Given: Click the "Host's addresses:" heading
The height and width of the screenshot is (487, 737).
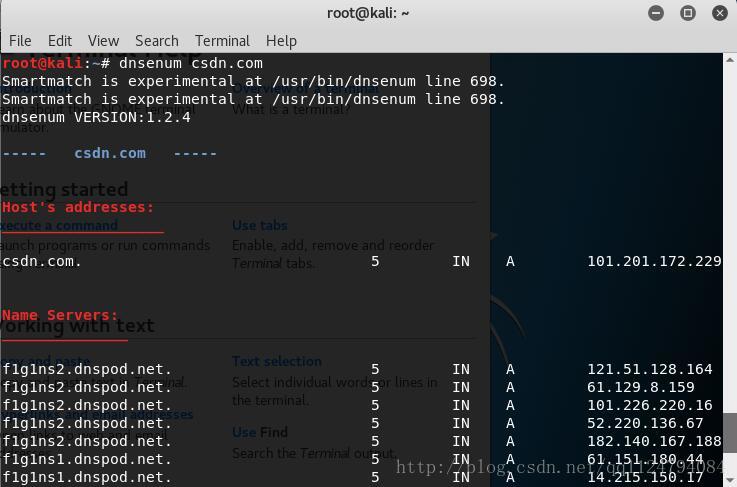Looking at the screenshot, I should pyautogui.click(x=78, y=207).
